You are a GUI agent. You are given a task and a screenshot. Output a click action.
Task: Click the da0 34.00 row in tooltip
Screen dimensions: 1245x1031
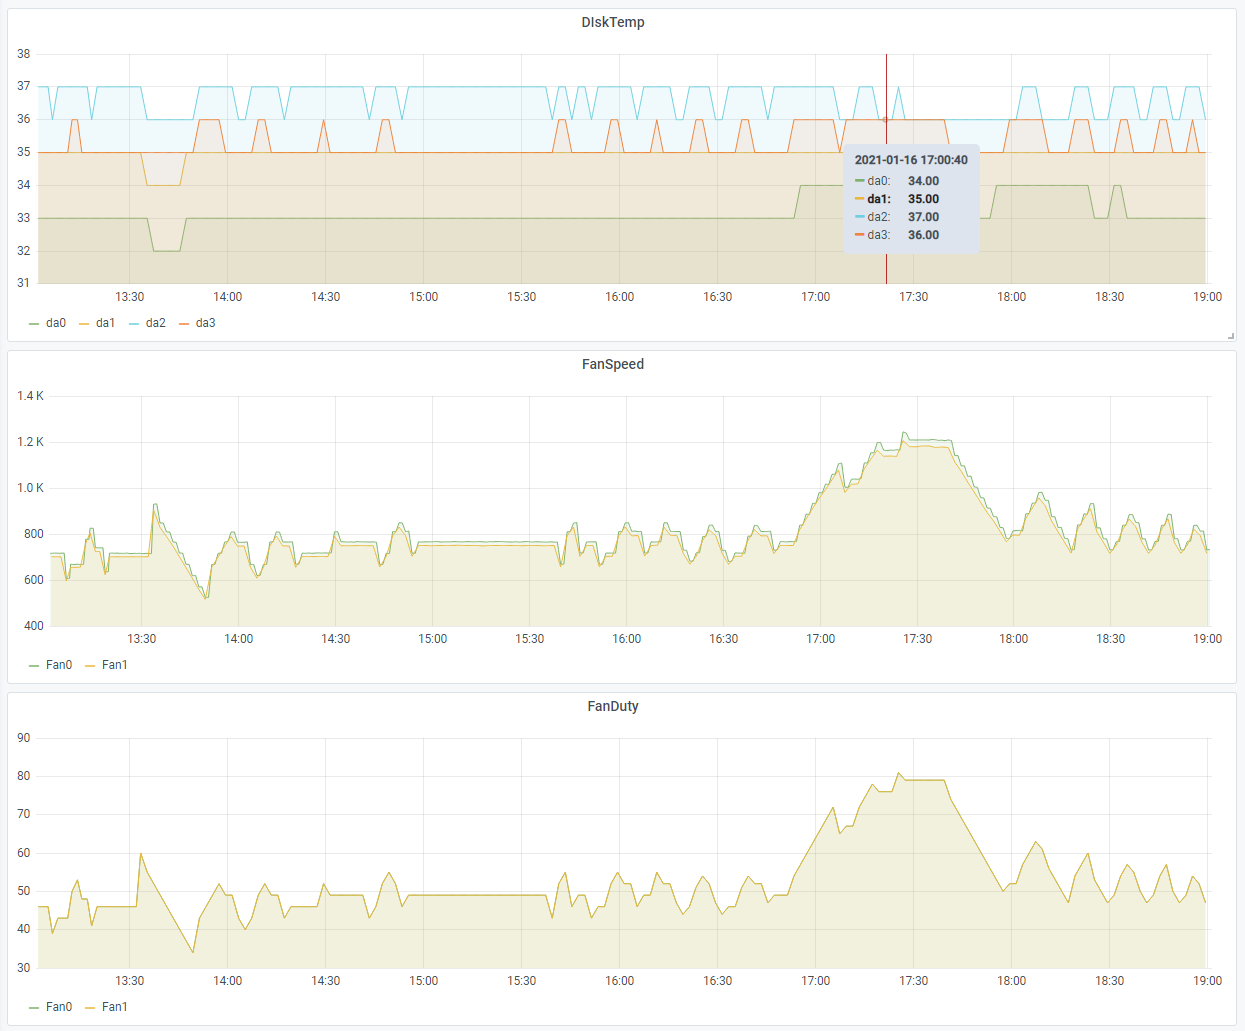(897, 181)
